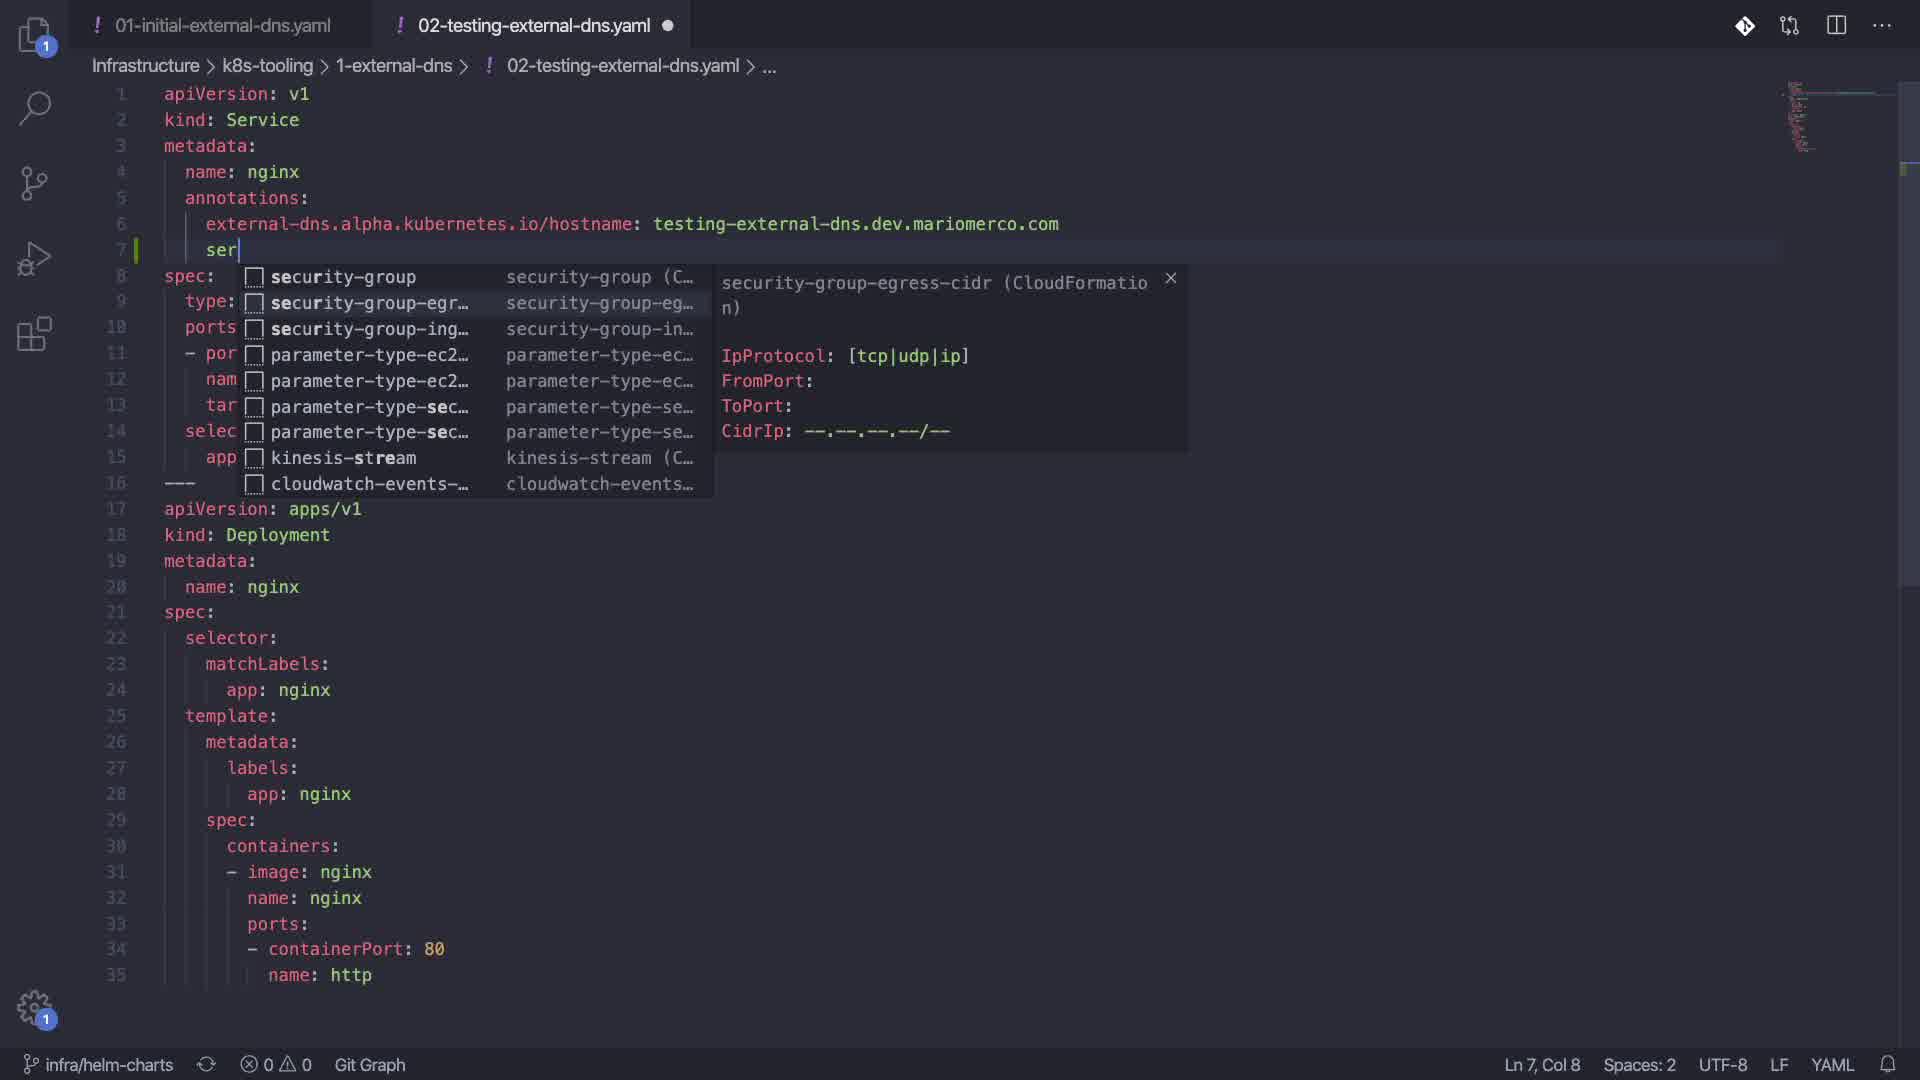Open the Run and Debug view
This screenshot has height=1080, width=1920.
[34, 259]
